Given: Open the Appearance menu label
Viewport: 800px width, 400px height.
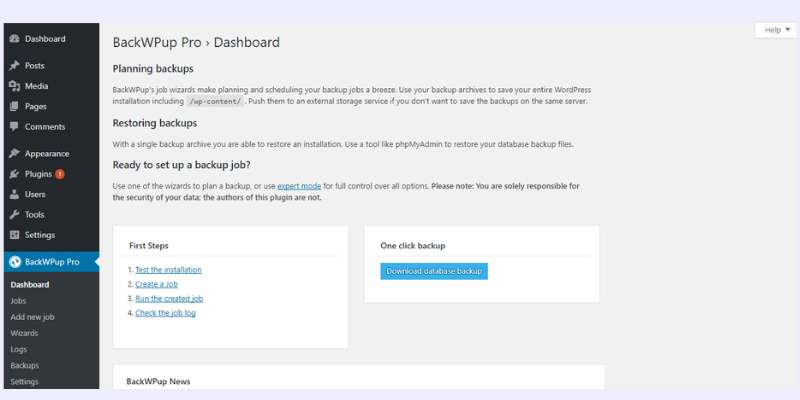Looking at the screenshot, I should [x=47, y=154].
